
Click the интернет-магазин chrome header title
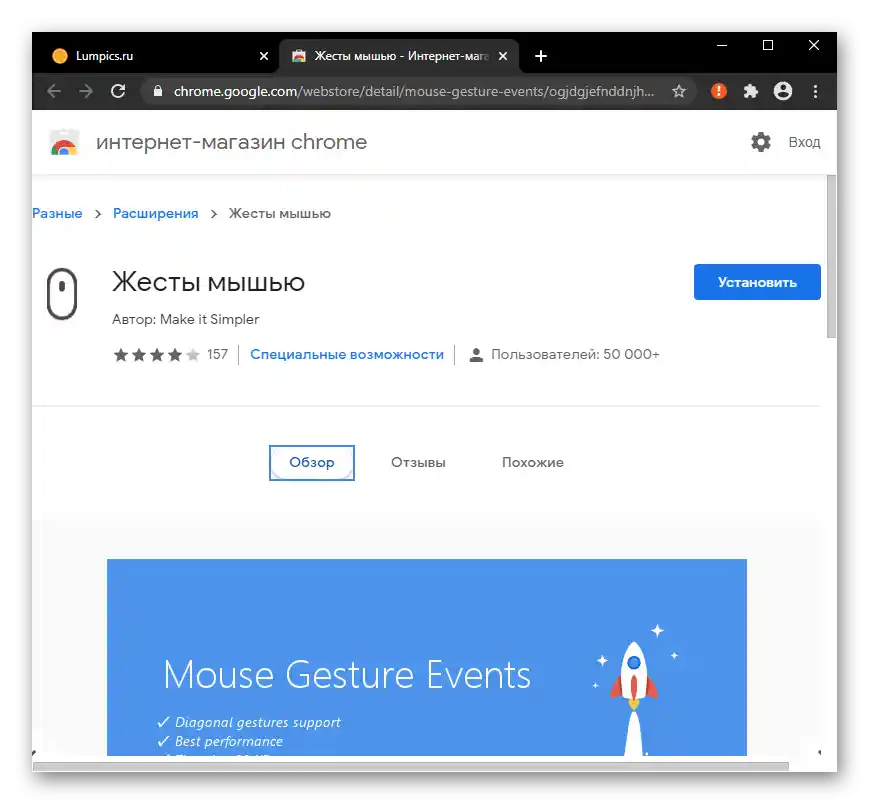[x=232, y=142]
